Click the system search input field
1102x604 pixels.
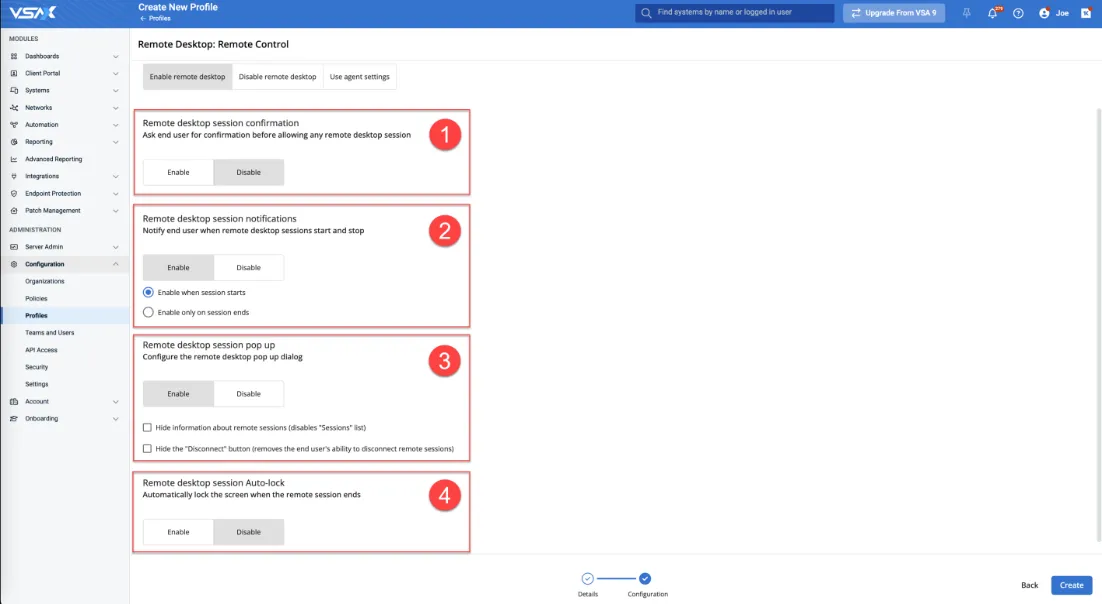click(x=740, y=13)
